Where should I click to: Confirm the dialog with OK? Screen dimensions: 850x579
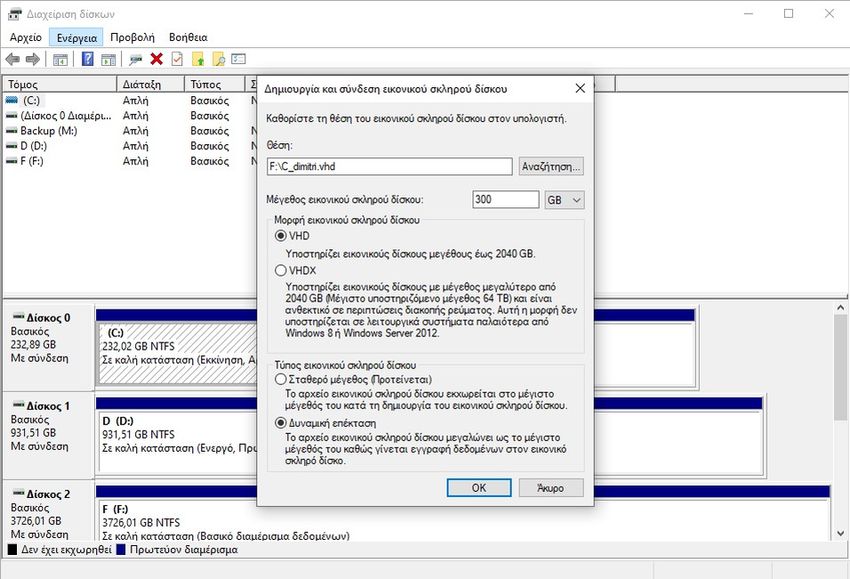[479, 487]
